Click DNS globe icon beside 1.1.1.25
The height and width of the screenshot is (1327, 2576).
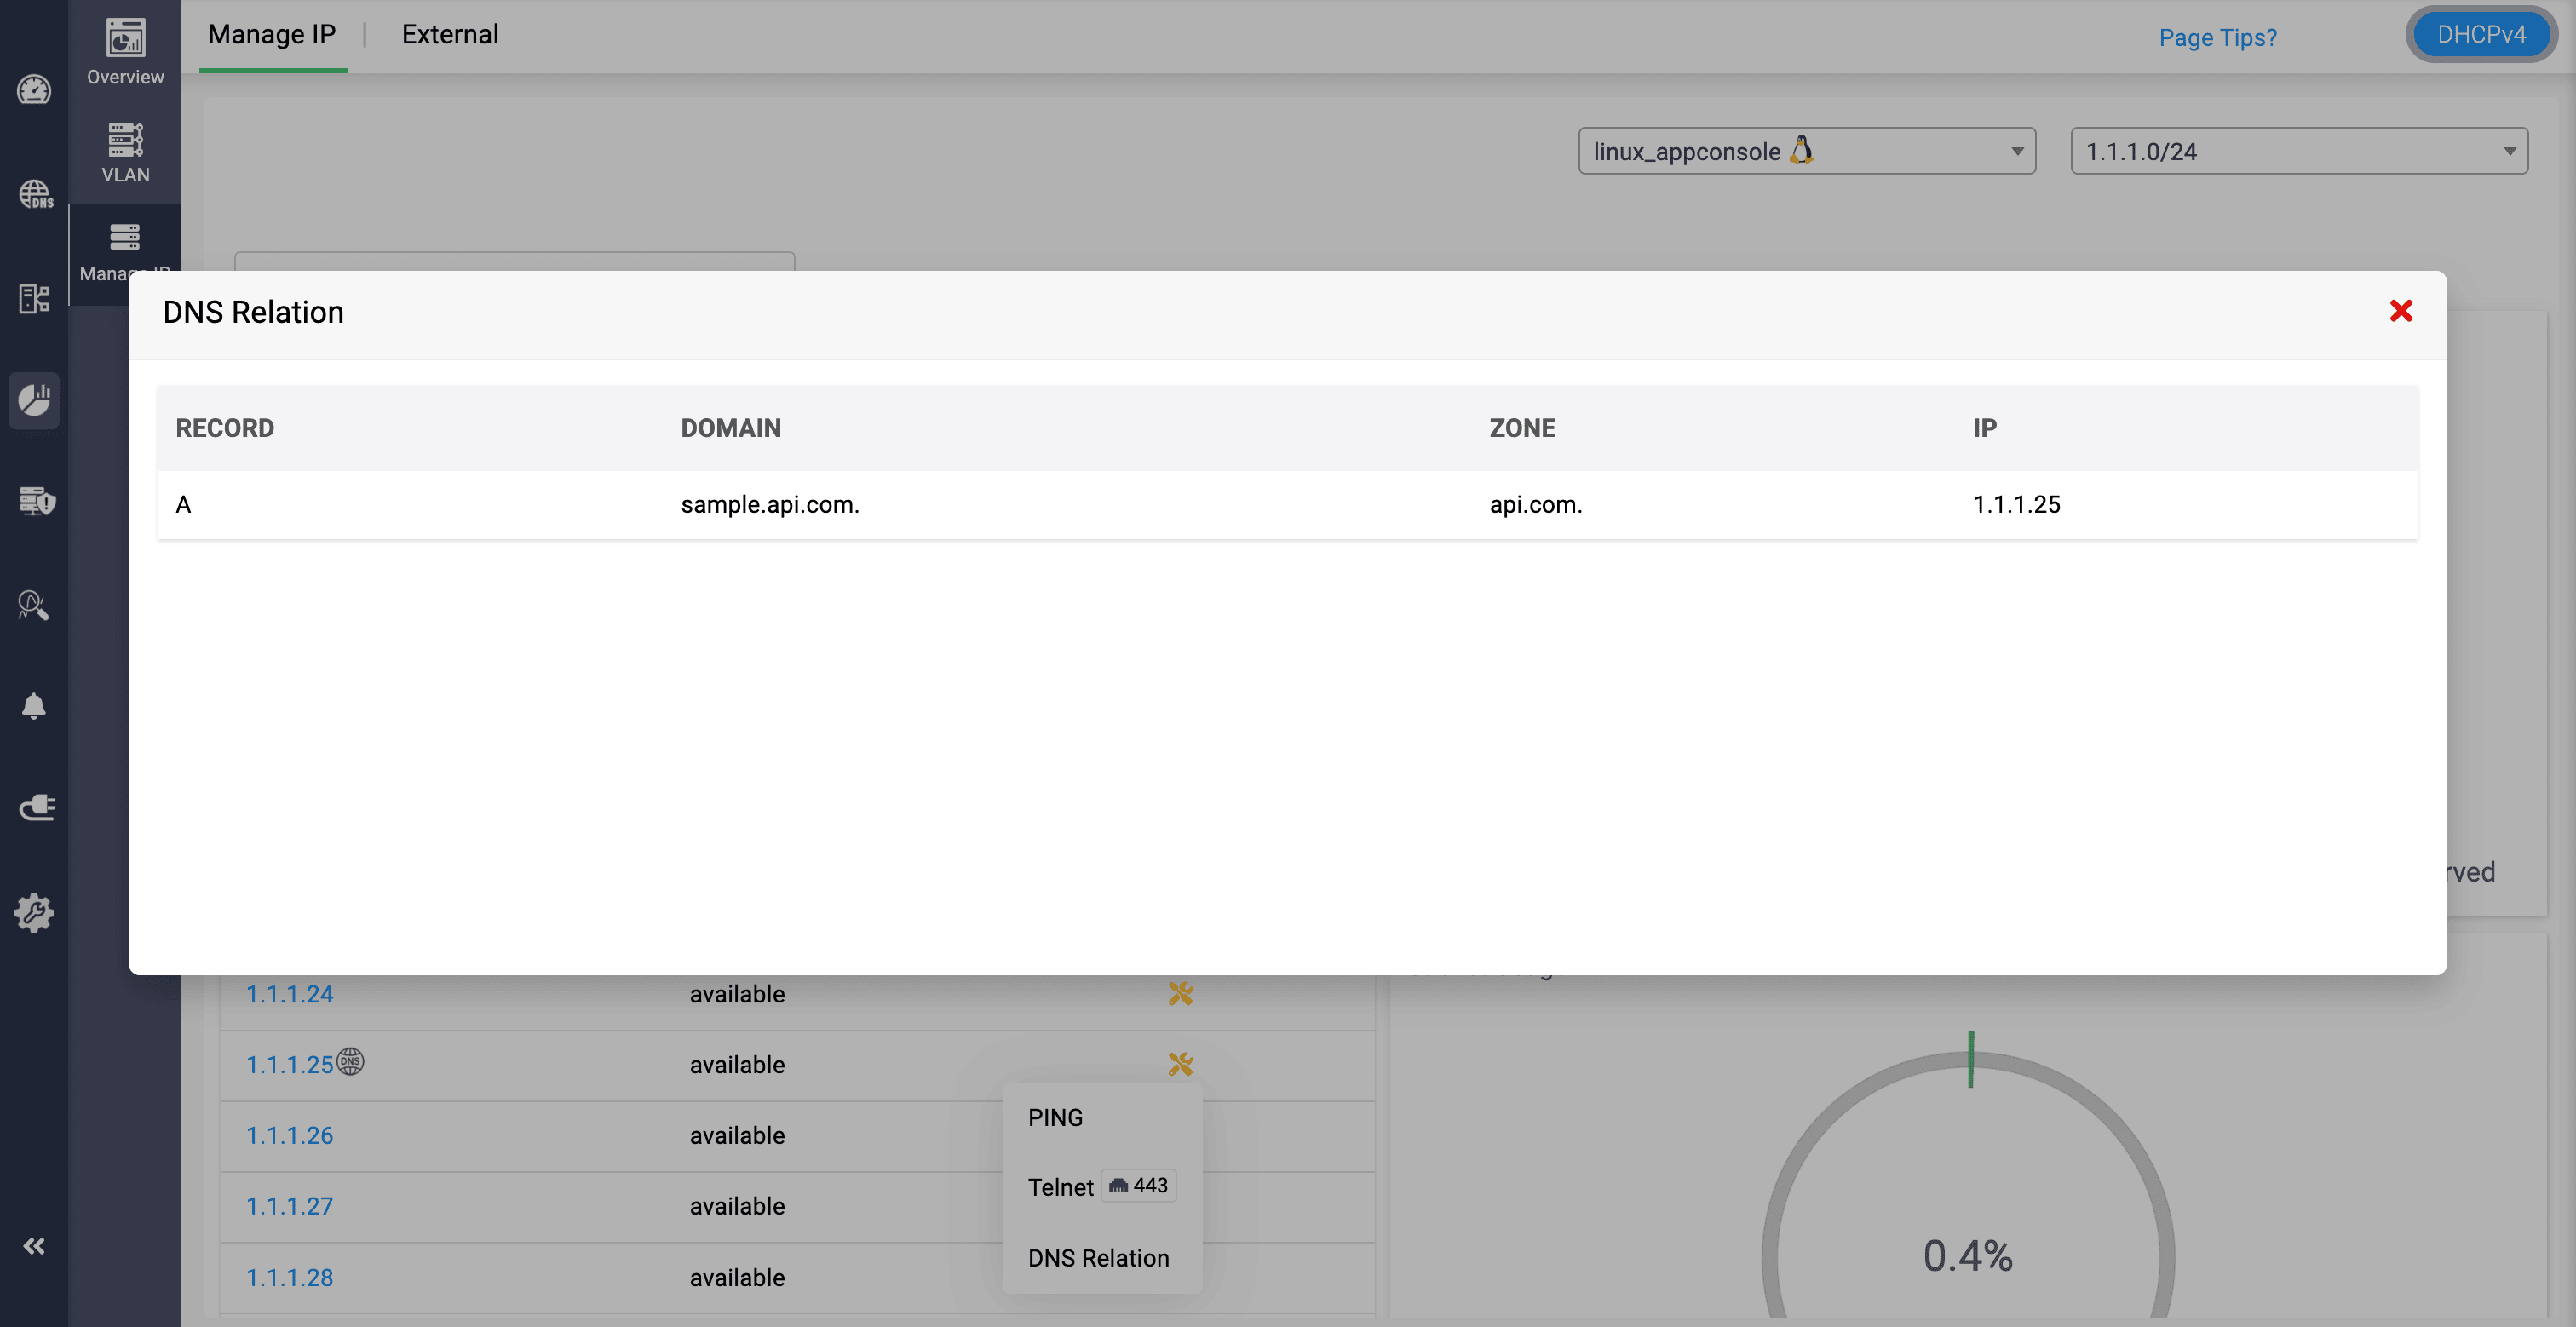tap(350, 1061)
